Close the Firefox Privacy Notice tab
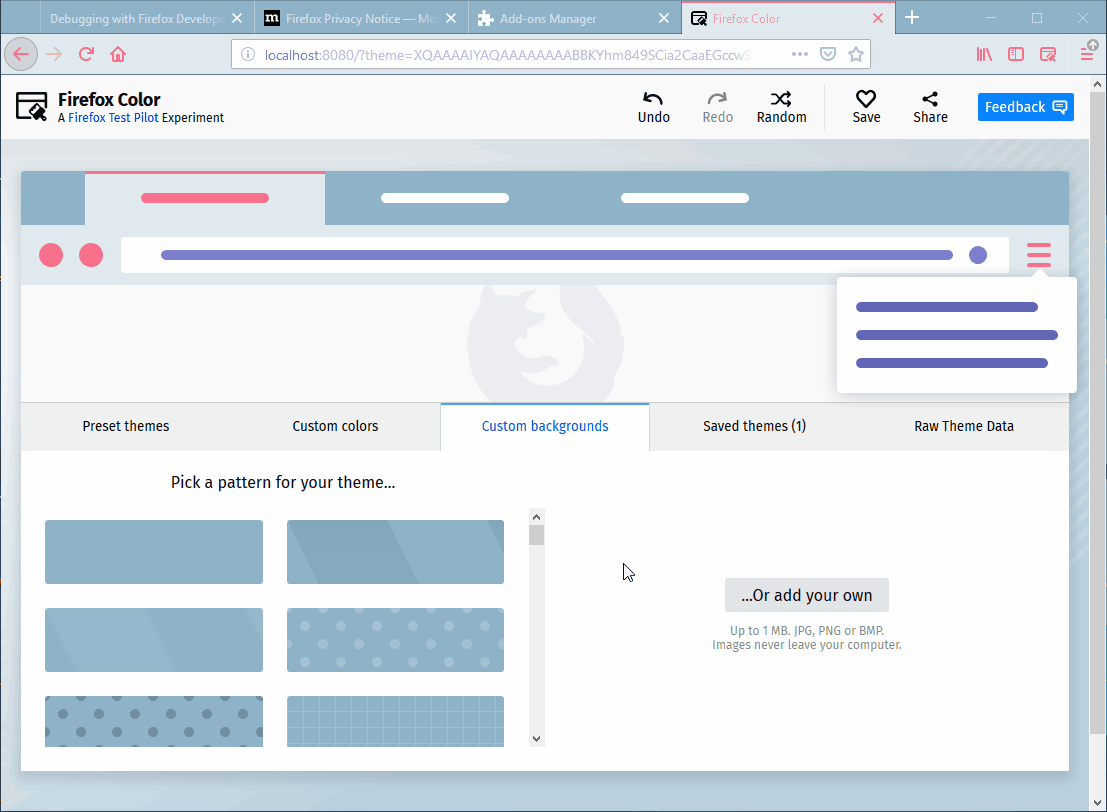This screenshot has height=812, width=1107. pos(451,18)
